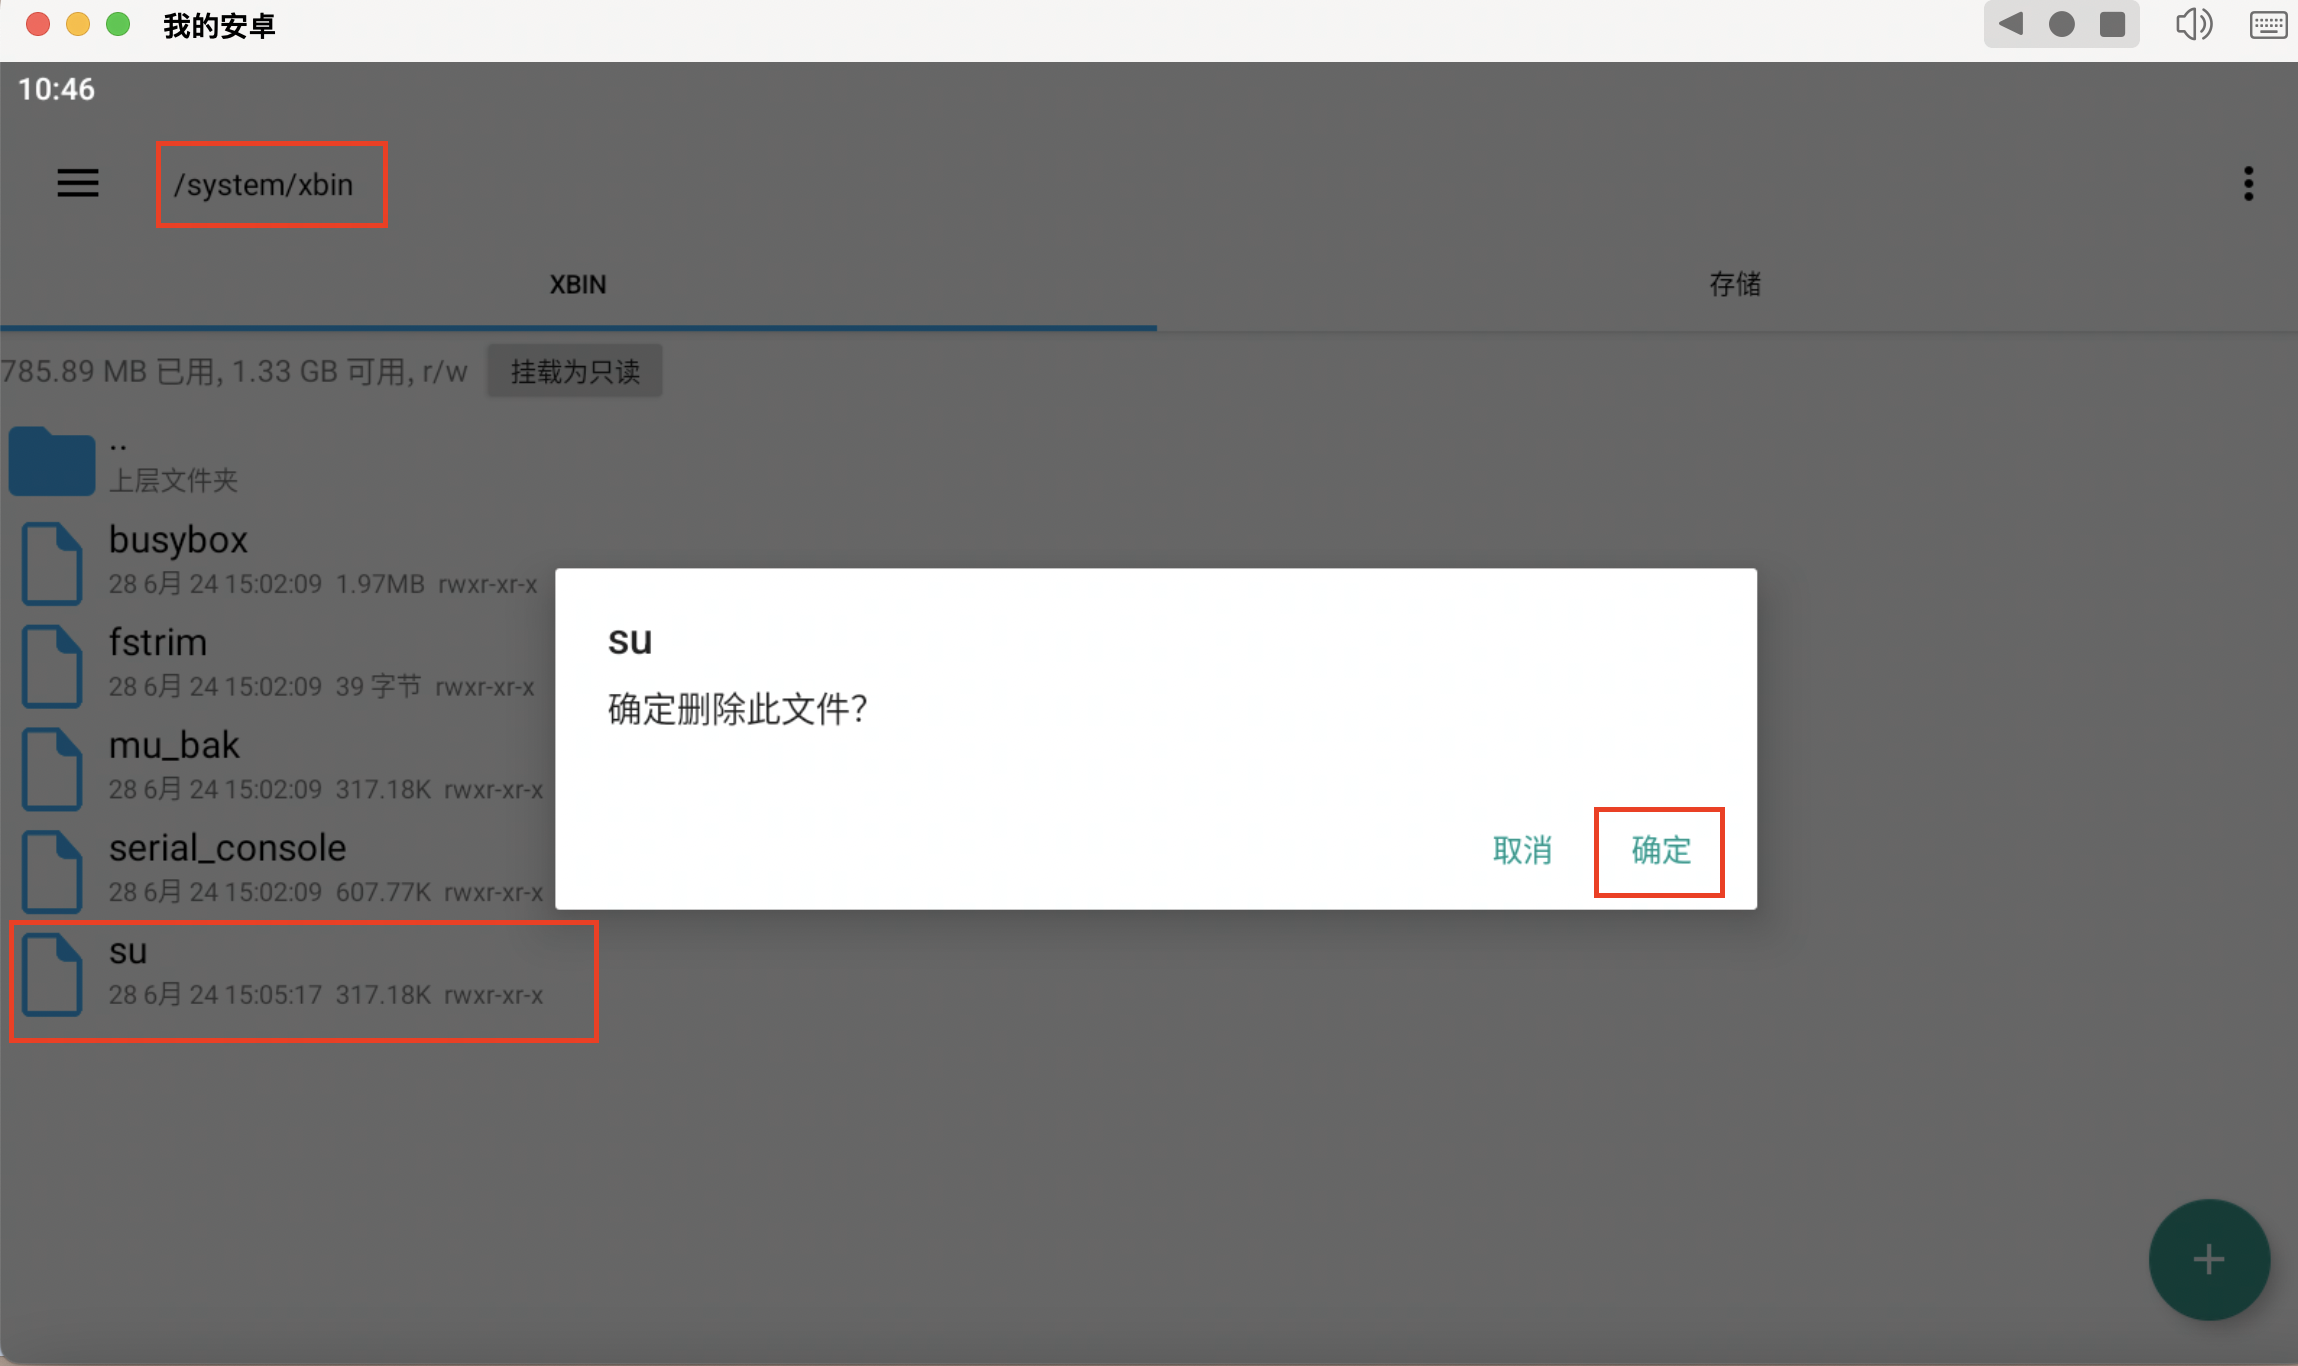Click the yellow minimize window button
This screenshot has width=2298, height=1366.
[x=78, y=24]
